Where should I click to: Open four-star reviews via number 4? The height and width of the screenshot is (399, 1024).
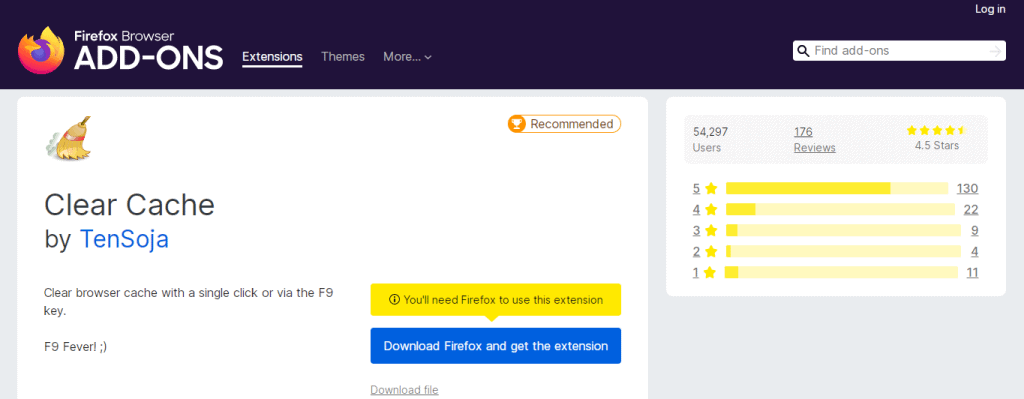(696, 210)
